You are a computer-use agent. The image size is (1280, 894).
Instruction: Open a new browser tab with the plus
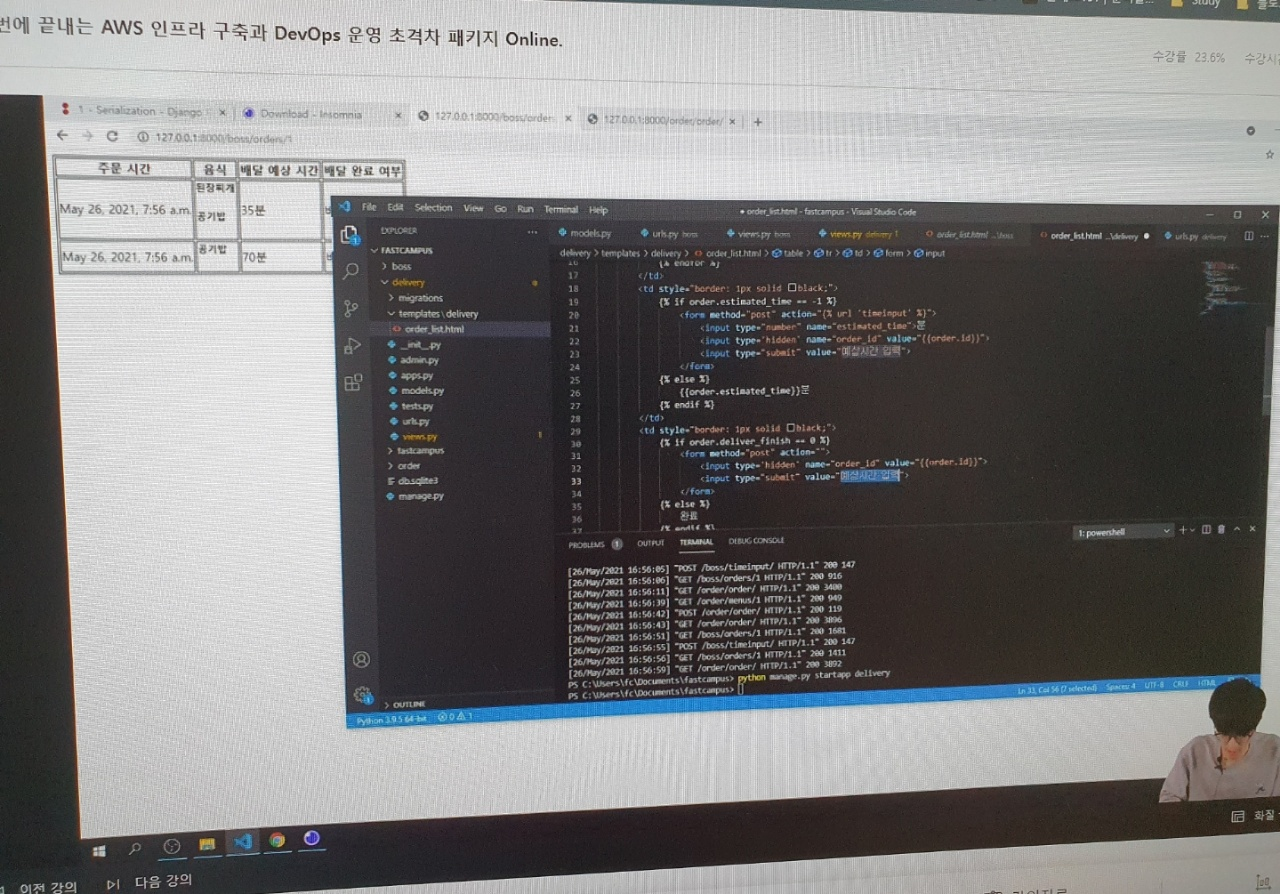tap(757, 121)
